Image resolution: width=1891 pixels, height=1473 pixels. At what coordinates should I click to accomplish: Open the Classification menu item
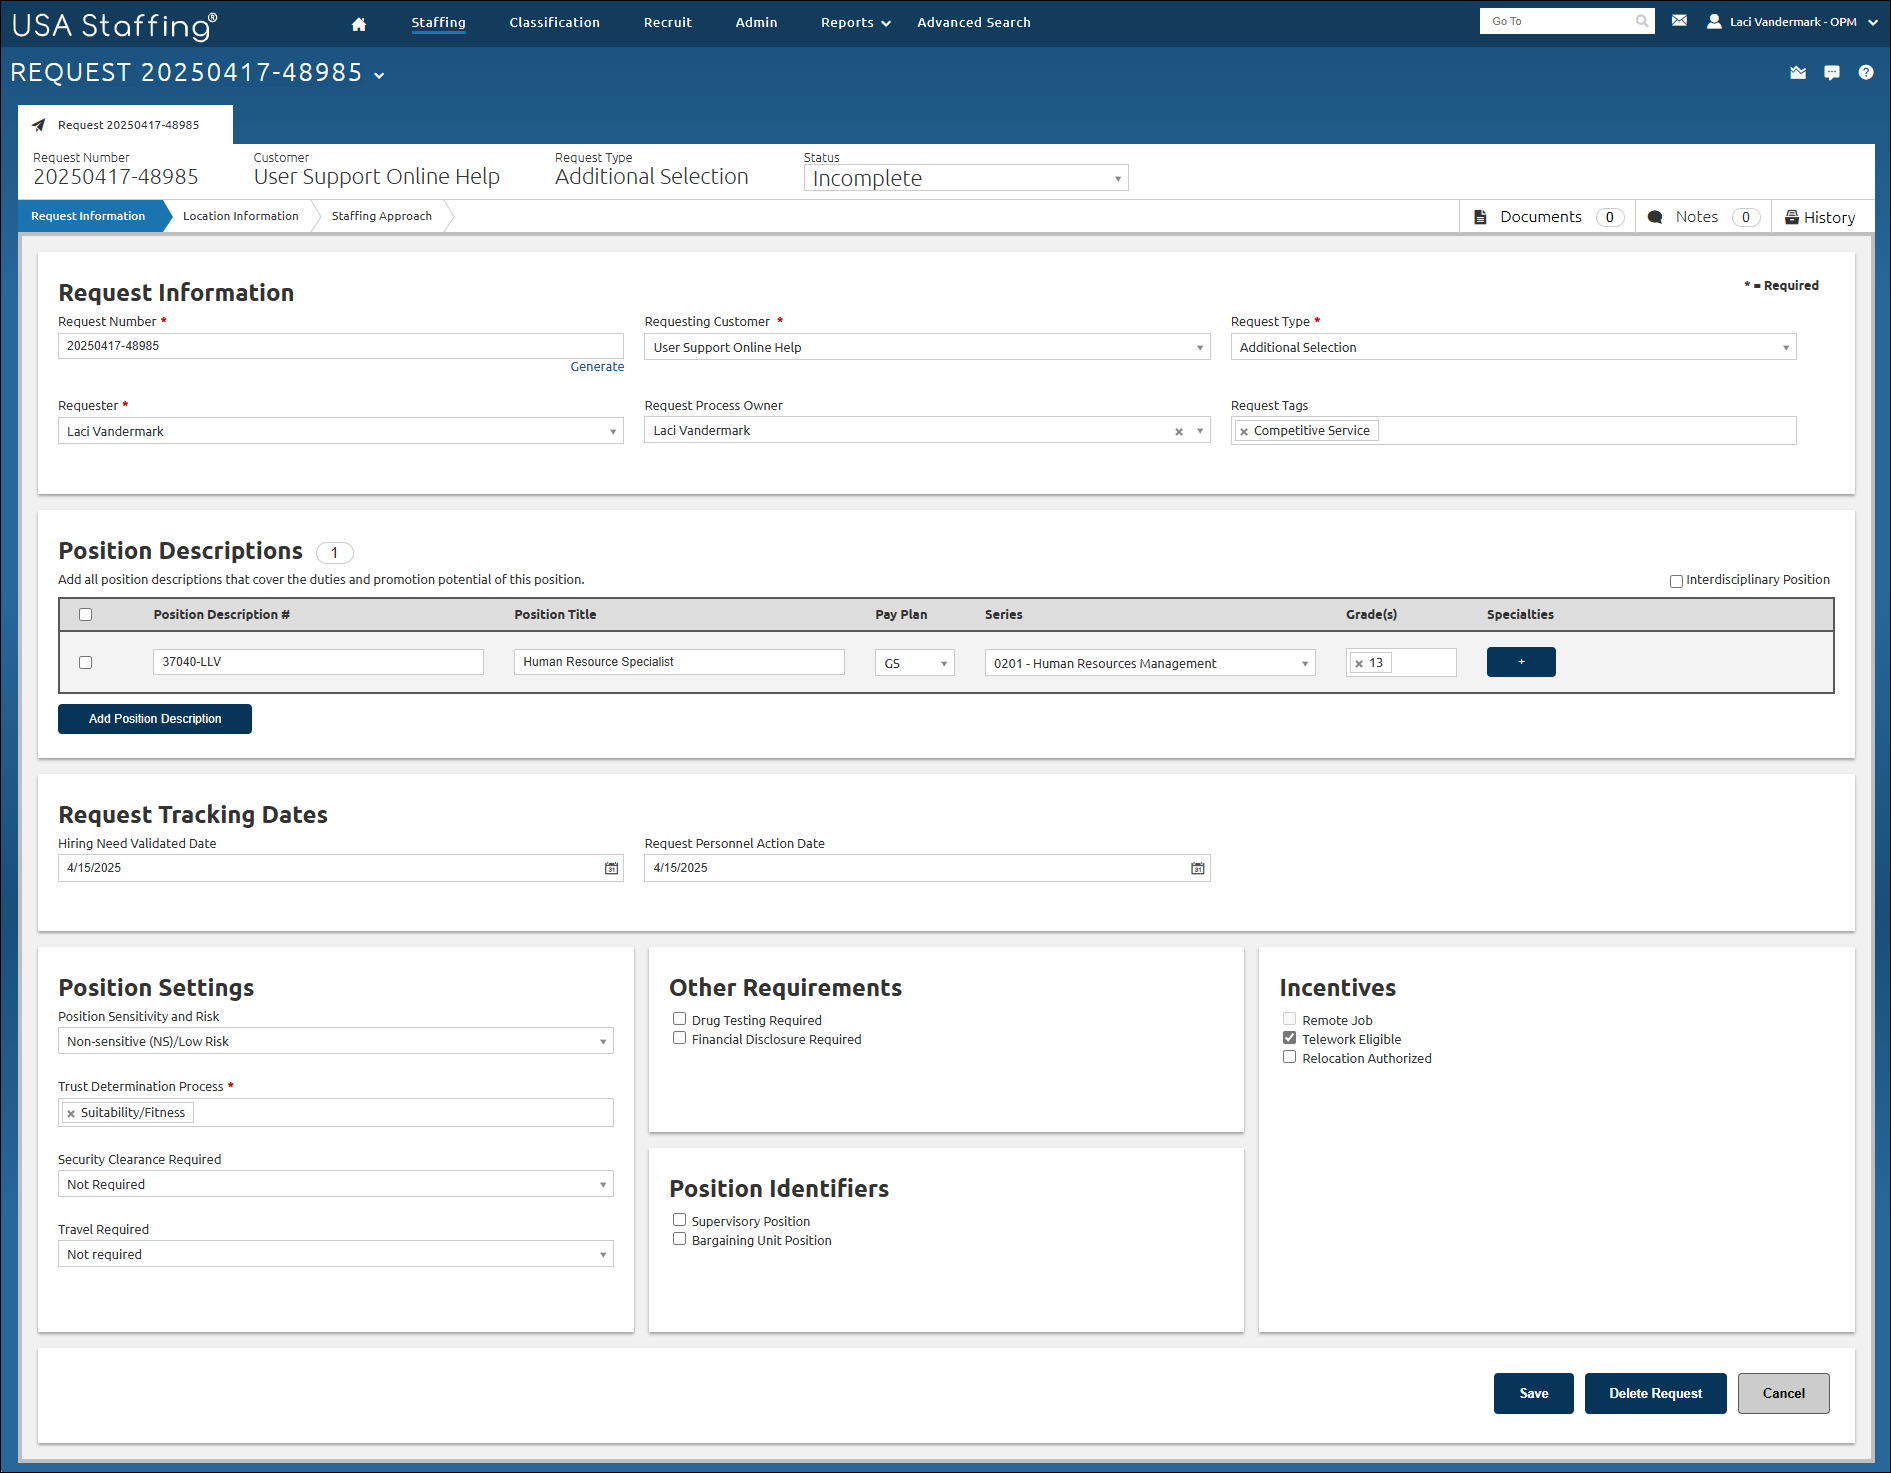point(554,22)
